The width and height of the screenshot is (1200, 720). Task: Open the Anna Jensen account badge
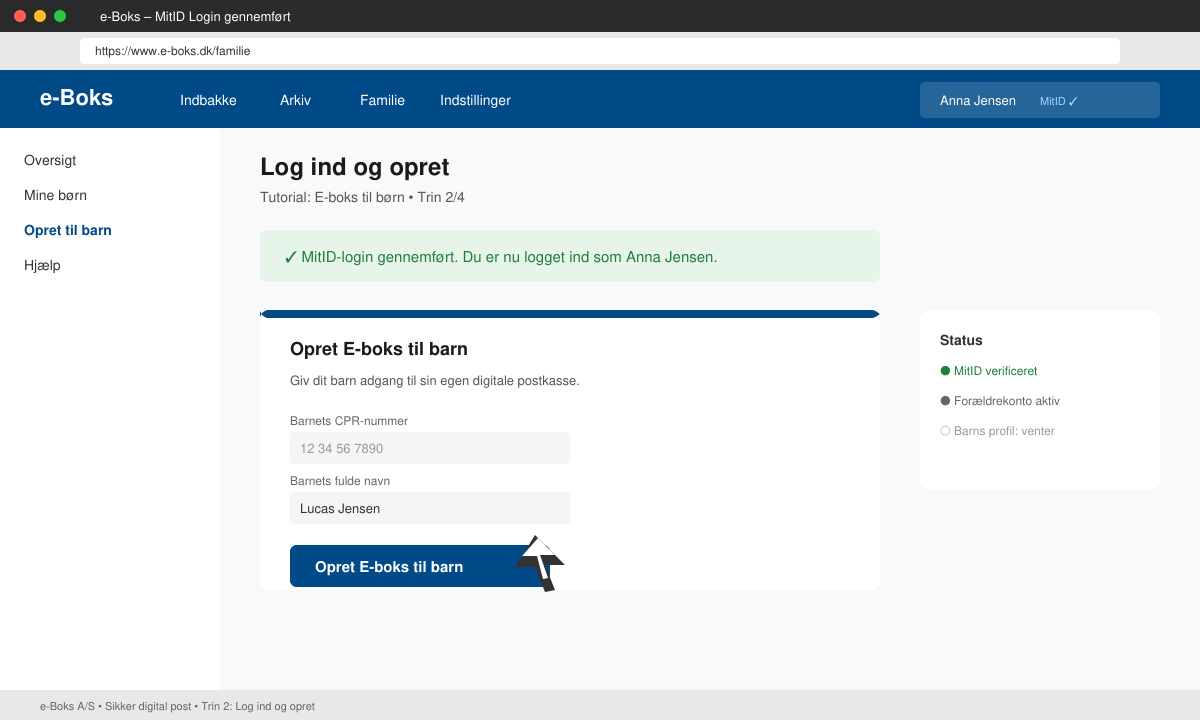click(1040, 100)
